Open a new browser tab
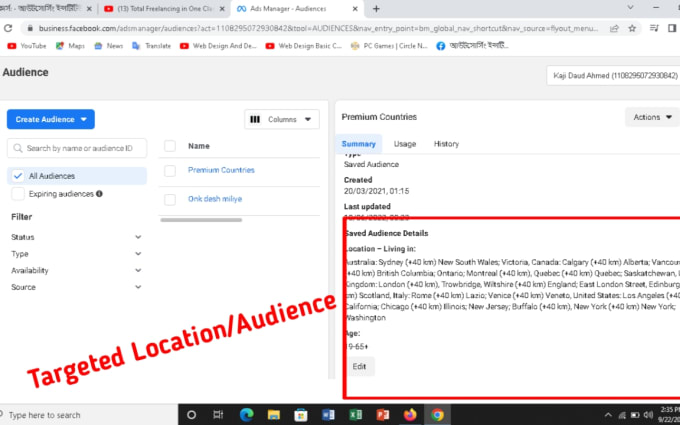This screenshot has width=680, height=425. tap(376, 9)
